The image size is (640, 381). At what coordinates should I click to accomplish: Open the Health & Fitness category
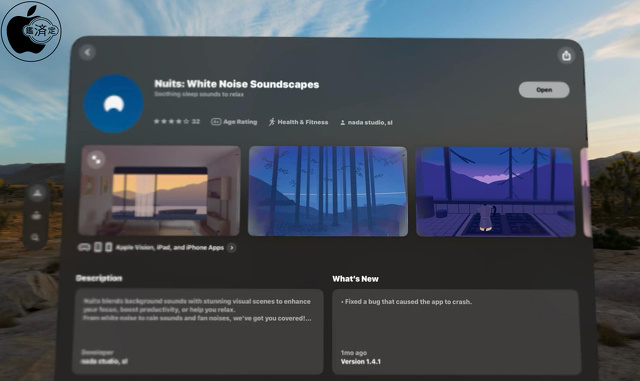298,122
